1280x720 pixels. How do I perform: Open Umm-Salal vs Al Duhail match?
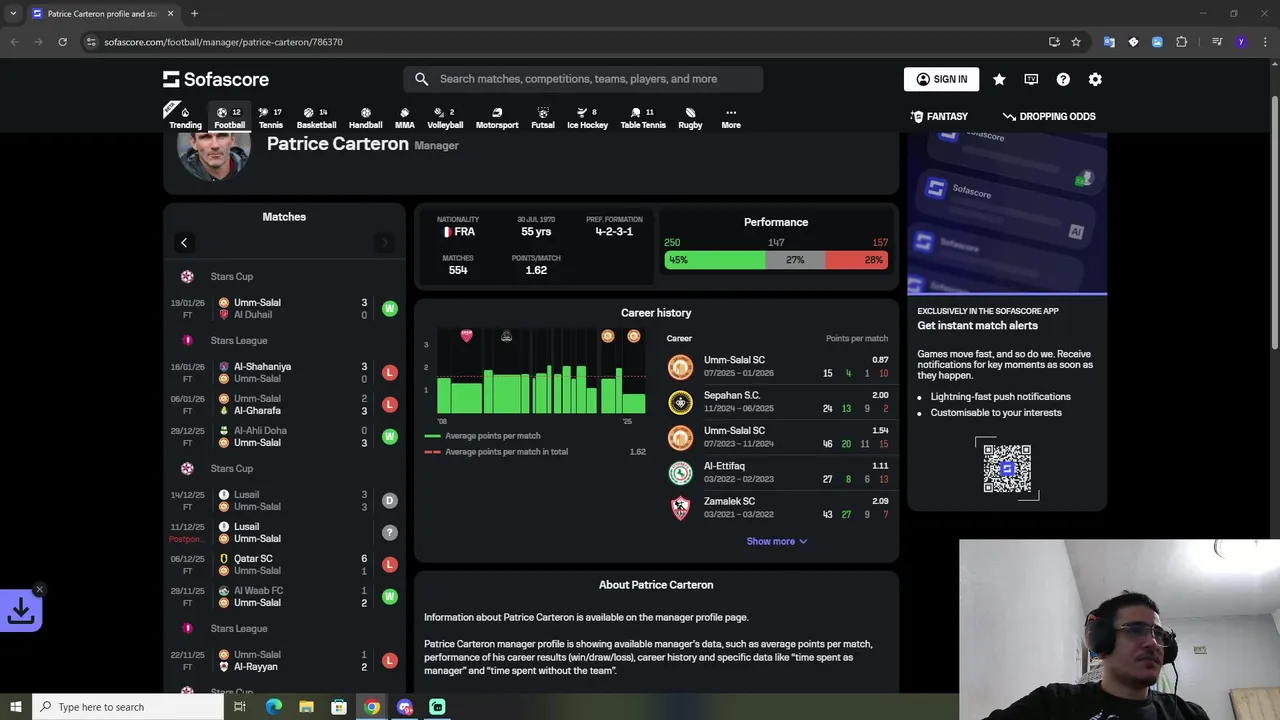pyautogui.click(x=284, y=308)
